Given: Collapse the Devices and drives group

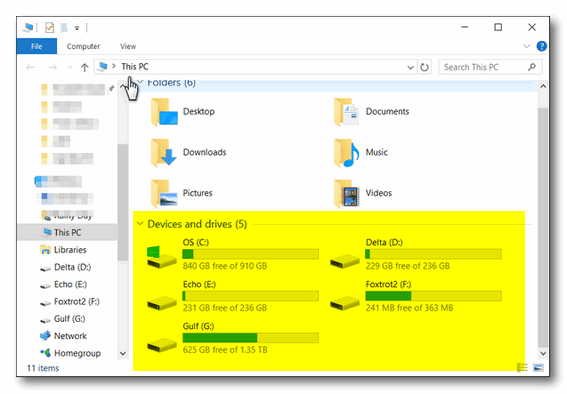Looking at the screenshot, I should pos(140,224).
